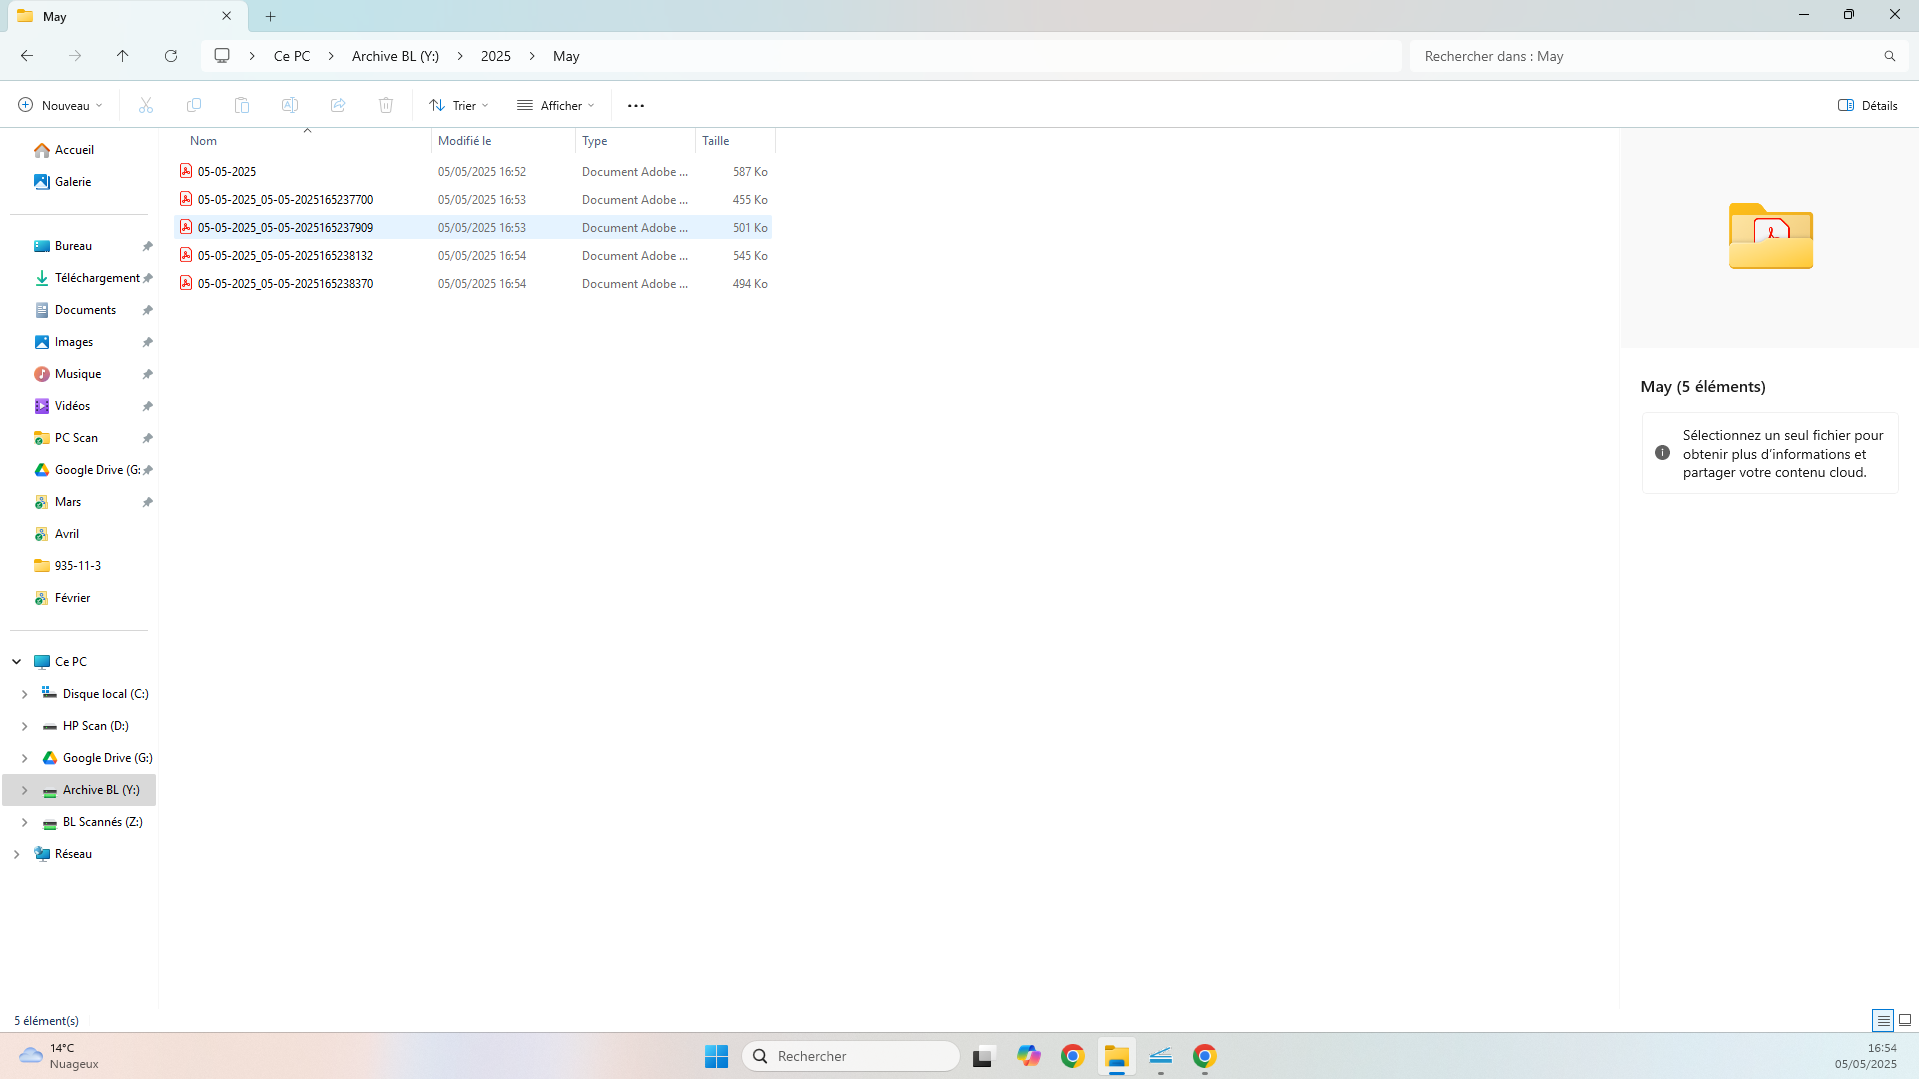The width and height of the screenshot is (1919, 1079).
Task: Click the Delete trash icon in toolbar
Action: (386, 105)
